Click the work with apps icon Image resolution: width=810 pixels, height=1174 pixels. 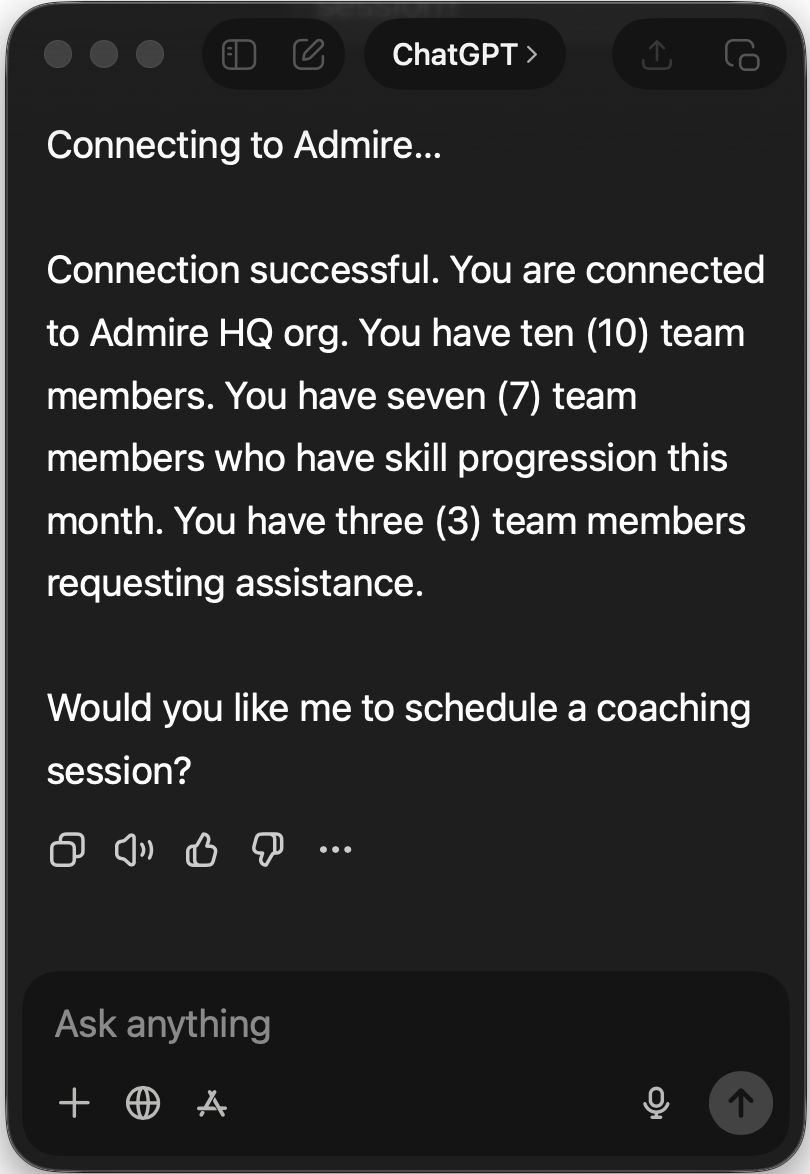click(211, 1103)
